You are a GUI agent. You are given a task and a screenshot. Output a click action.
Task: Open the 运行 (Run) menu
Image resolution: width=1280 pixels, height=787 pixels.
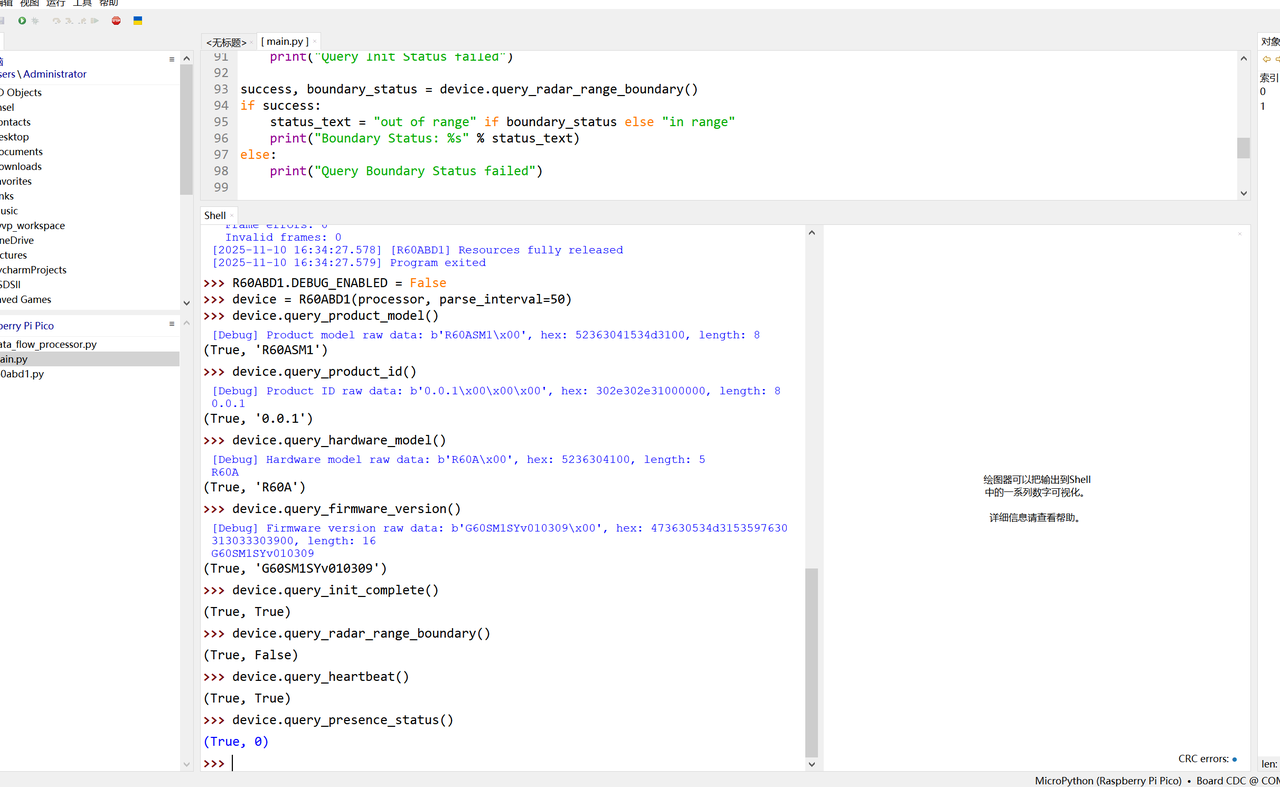tap(55, 3)
